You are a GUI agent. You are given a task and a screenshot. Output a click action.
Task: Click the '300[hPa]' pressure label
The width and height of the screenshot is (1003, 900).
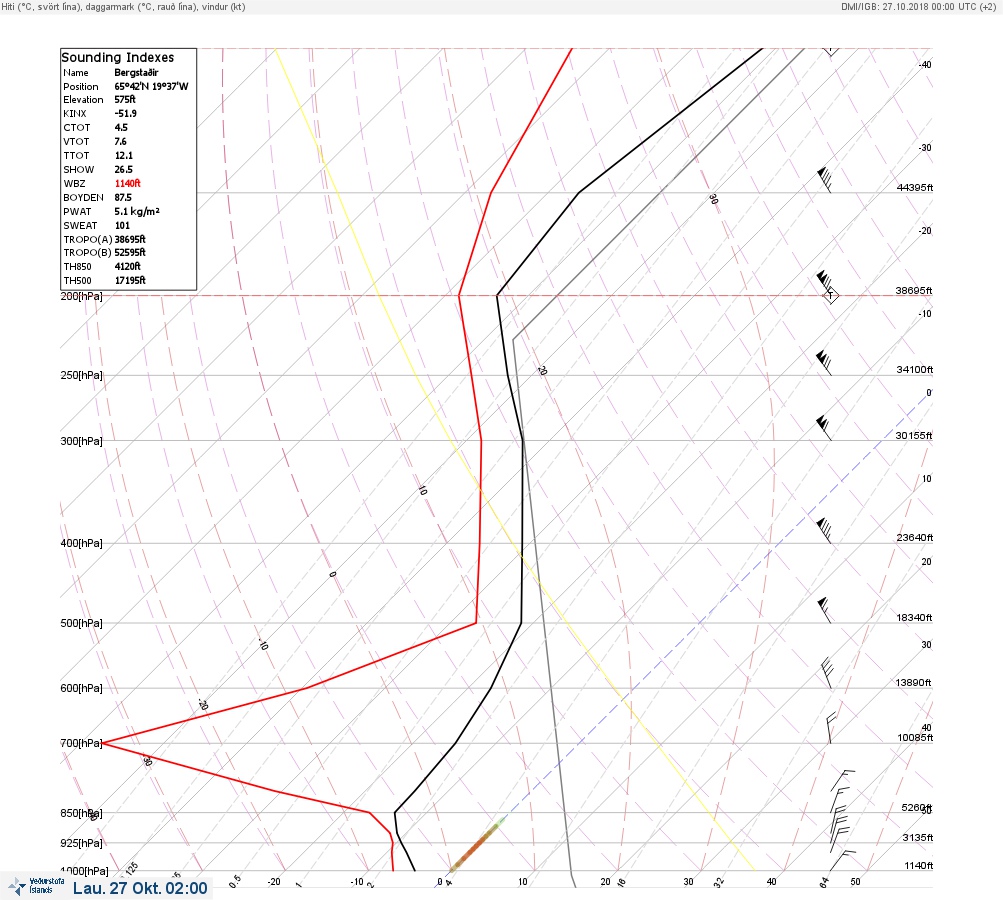click(x=81, y=441)
